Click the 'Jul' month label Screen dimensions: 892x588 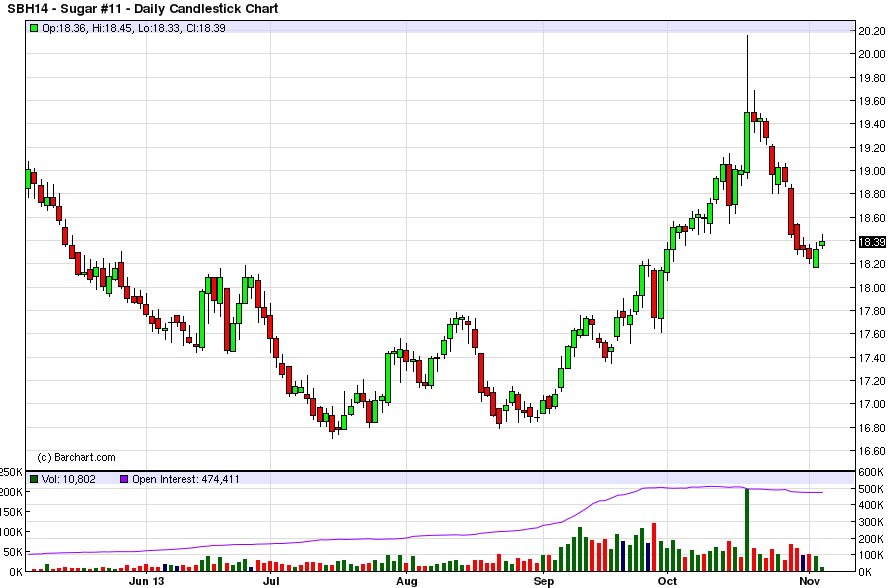click(271, 581)
